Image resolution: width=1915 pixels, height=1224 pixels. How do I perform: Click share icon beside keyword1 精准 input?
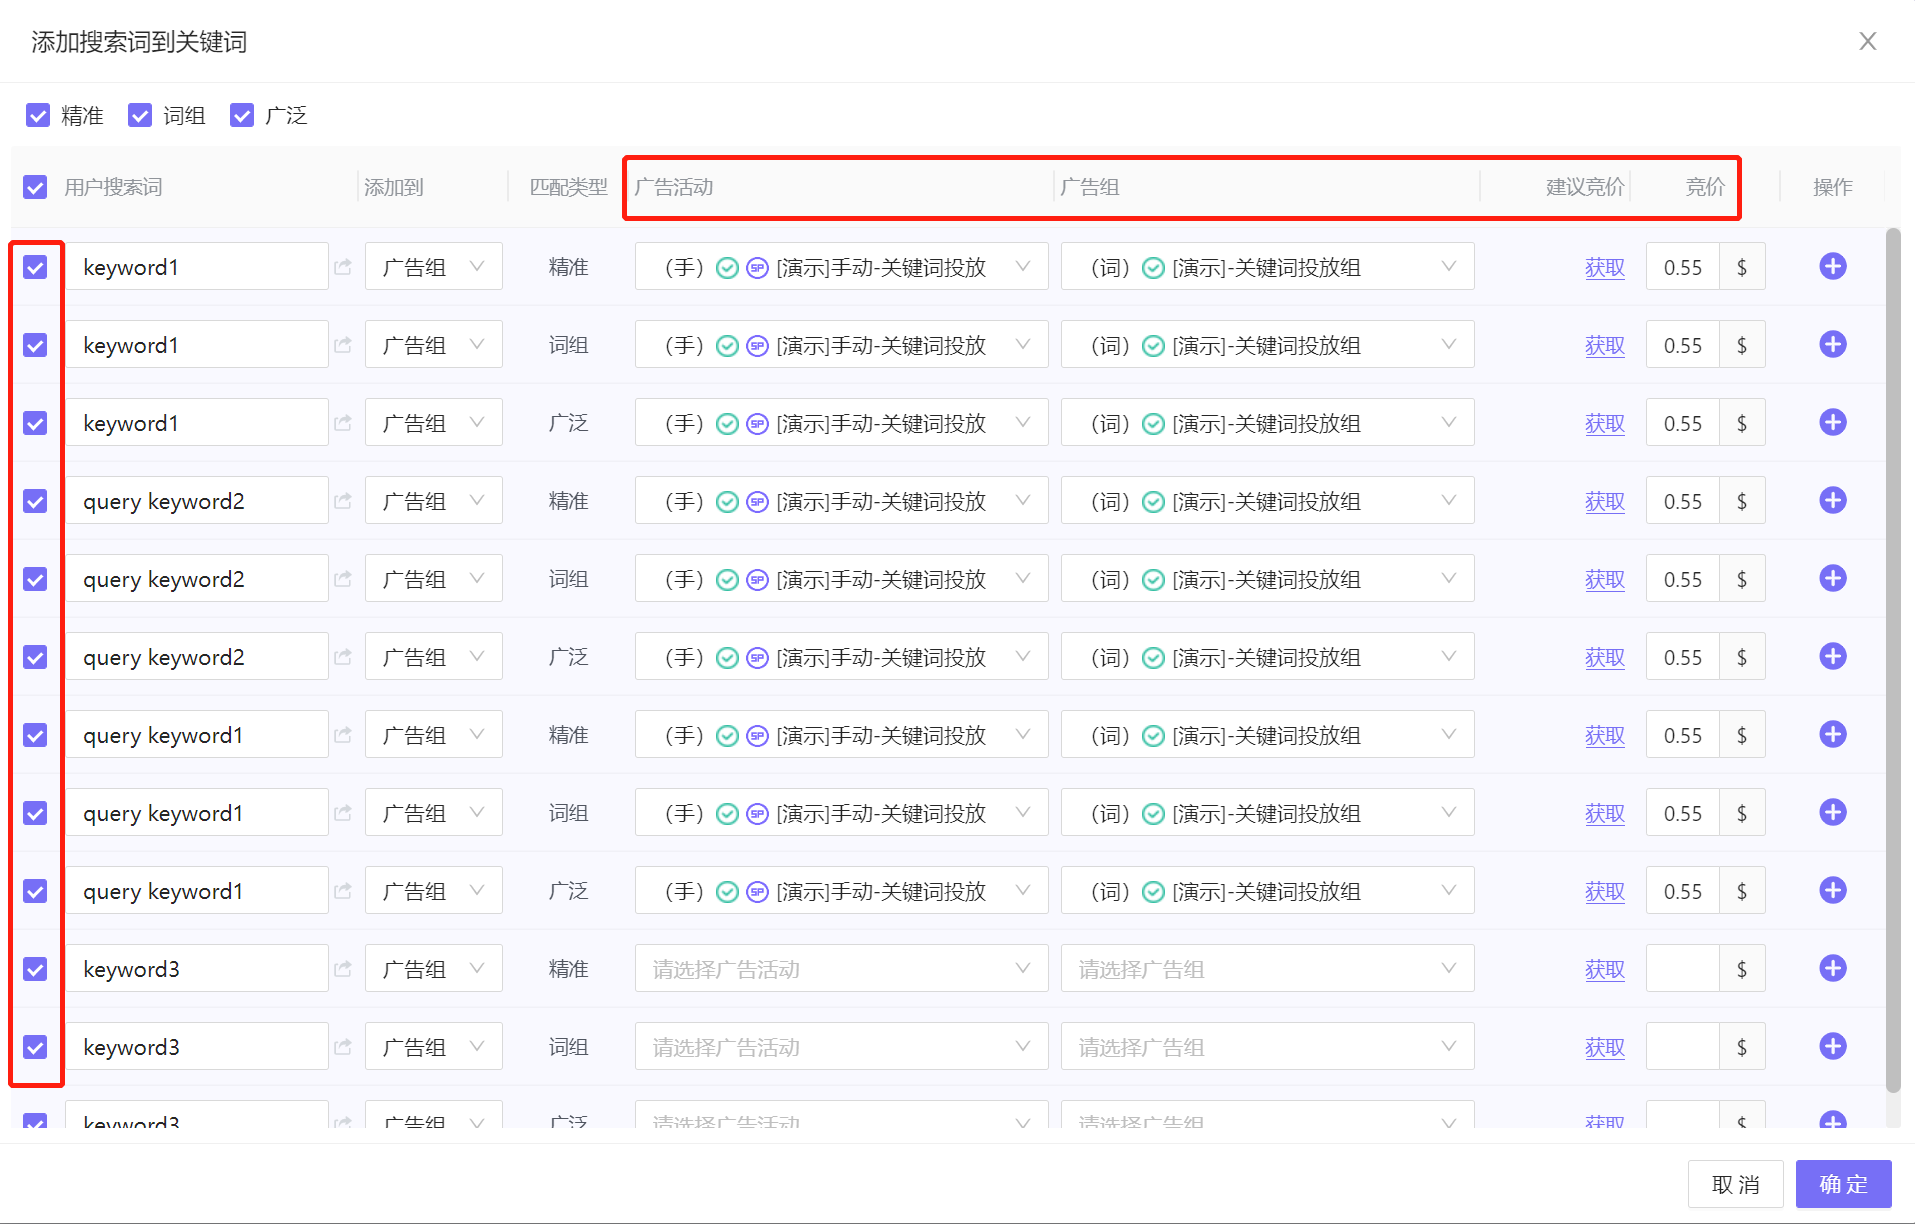pyautogui.click(x=343, y=267)
